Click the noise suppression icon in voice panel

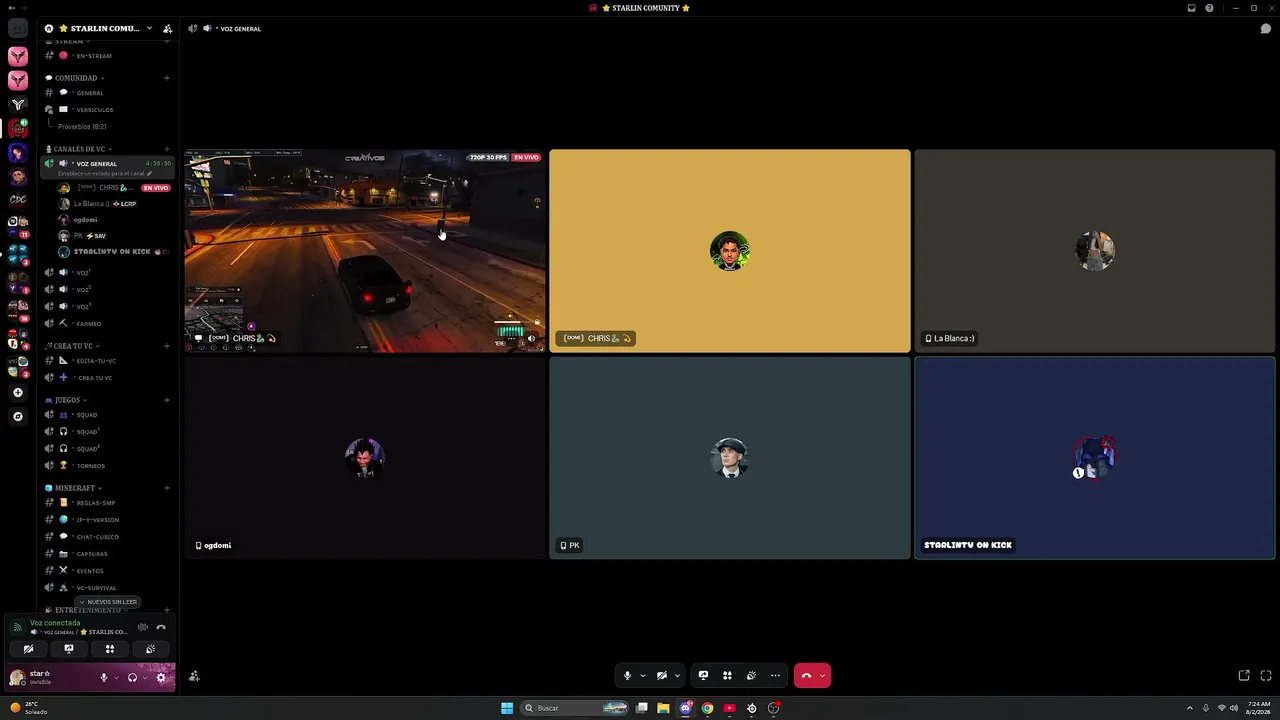click(x=143, y=627)
